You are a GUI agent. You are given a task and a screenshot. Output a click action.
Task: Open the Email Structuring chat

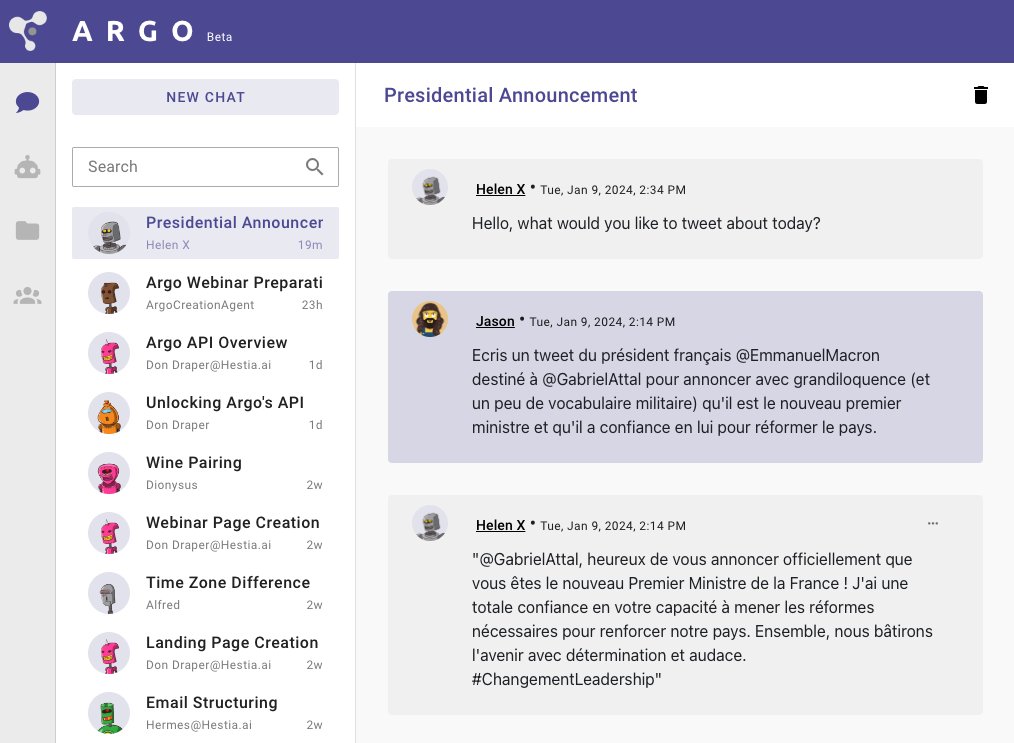pyautogui.click(x=205, y=713)
